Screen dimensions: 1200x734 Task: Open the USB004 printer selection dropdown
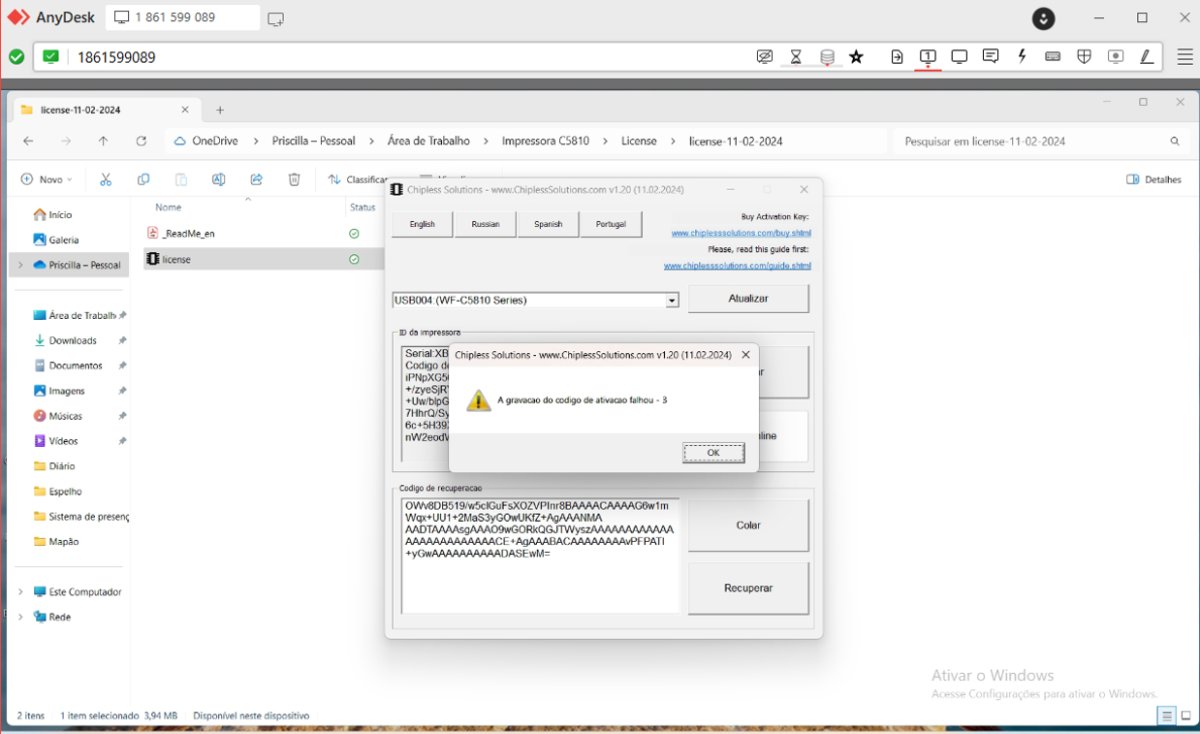pos(672,300)
